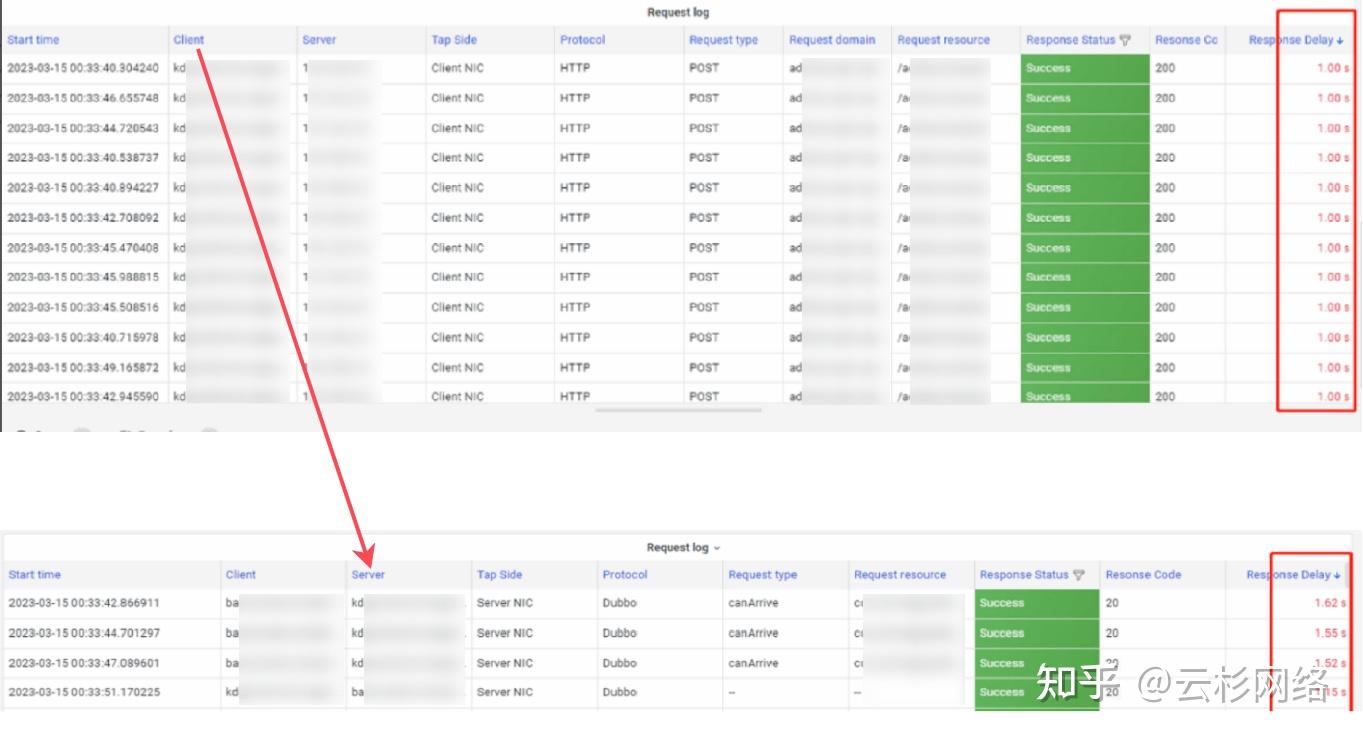1363x739 pixels.
Task: Click the Protocol header in upper table
Action: click(582, 40)
